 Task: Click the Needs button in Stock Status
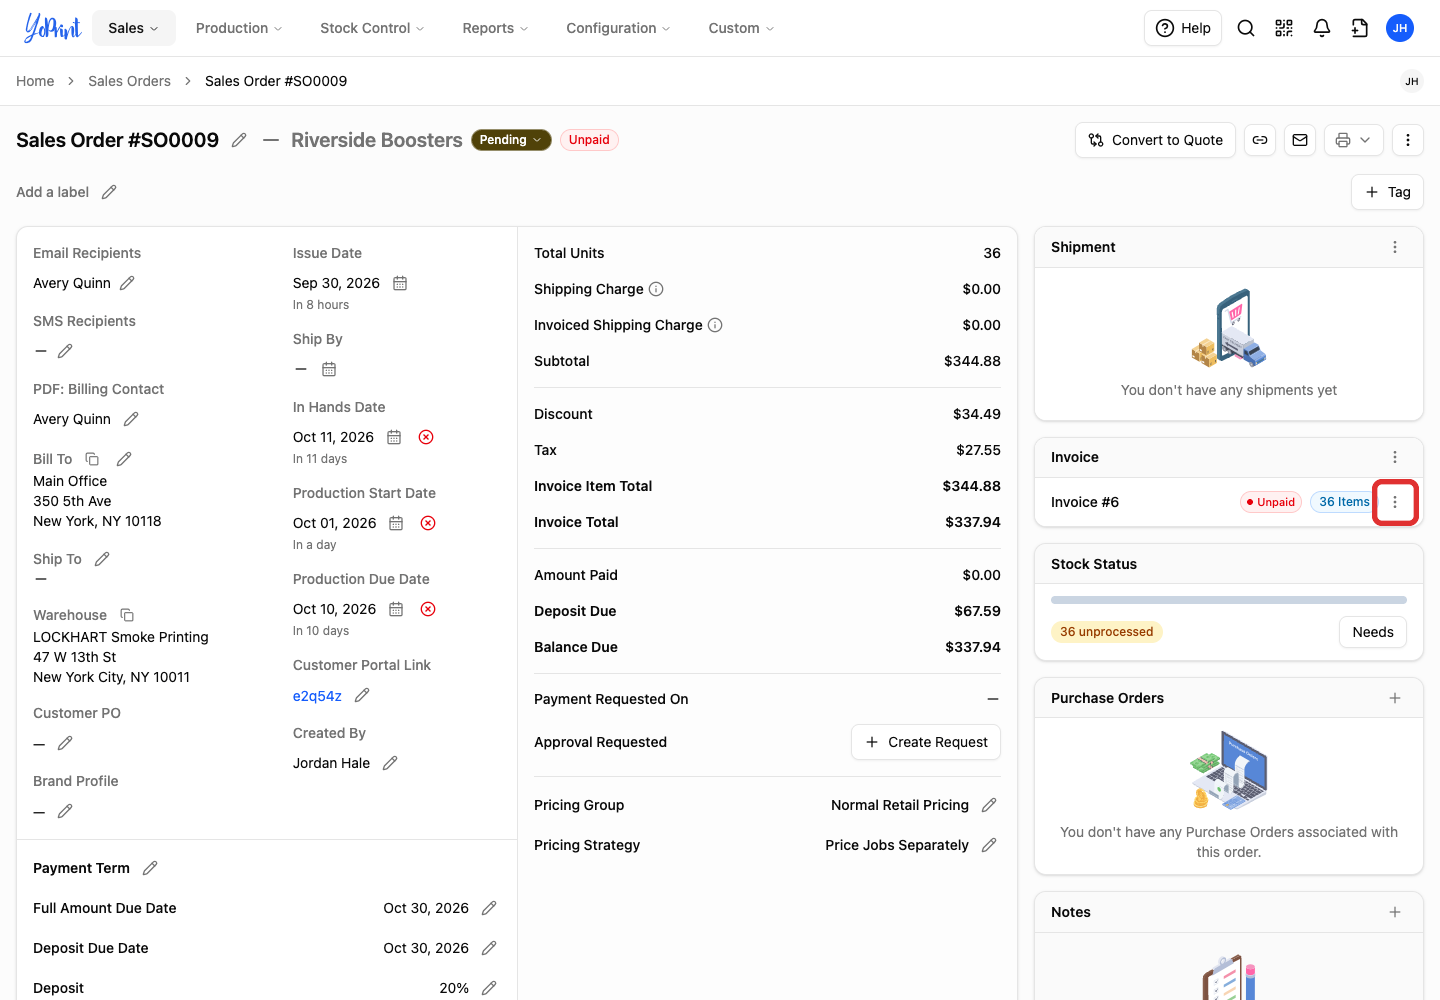1373,632
